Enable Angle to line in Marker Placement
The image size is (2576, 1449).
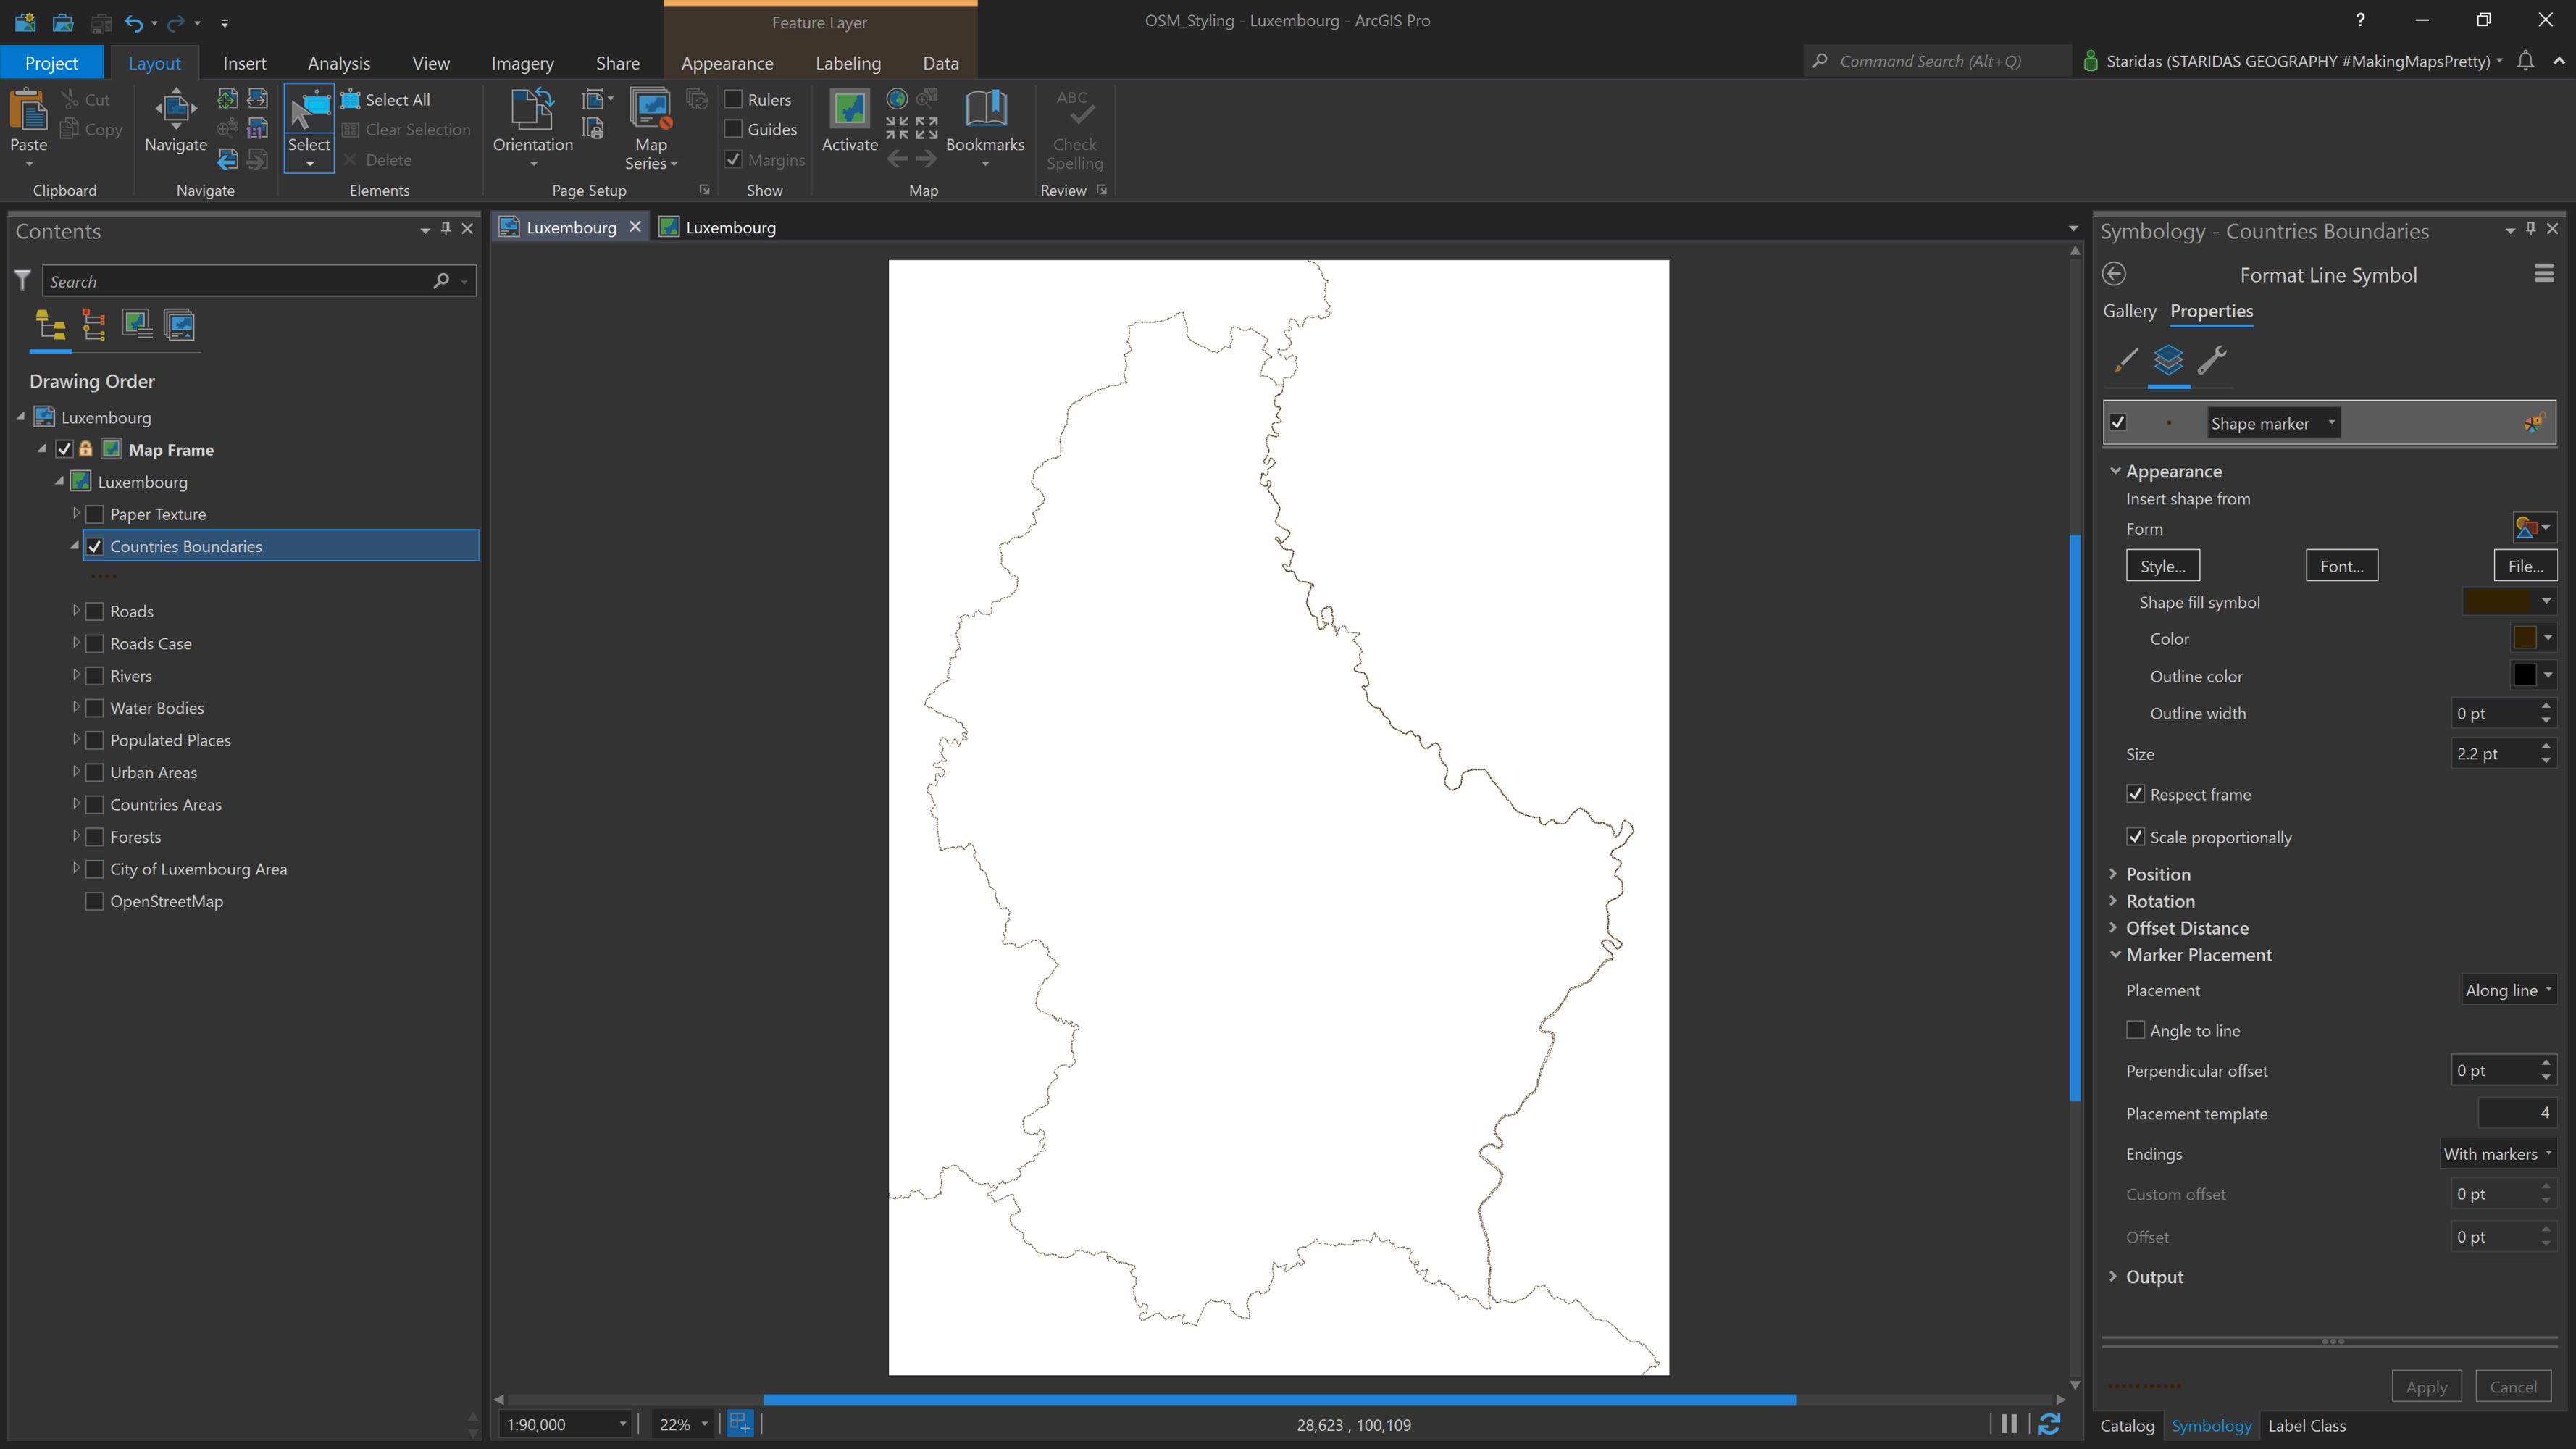click(x=2136, y=1029)
